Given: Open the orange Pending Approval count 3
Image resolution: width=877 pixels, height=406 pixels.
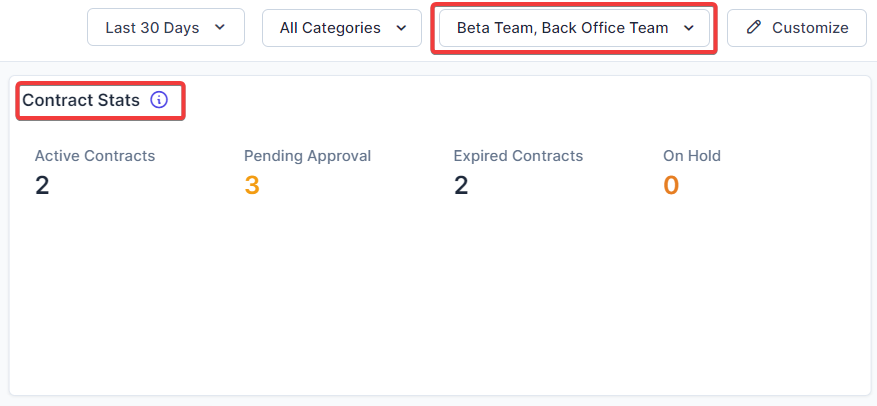Looking at the screenshot, I should click(252, 185).
